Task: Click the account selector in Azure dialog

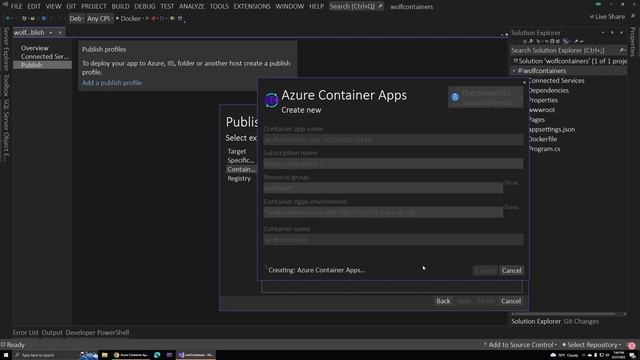Action: [485, 97]
